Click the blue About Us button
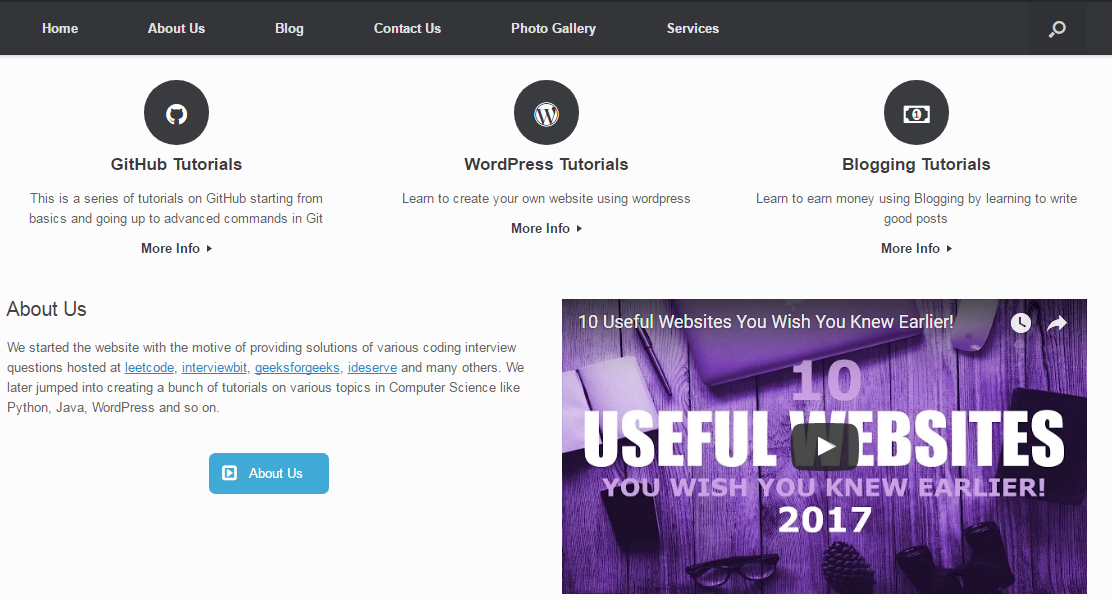Screen dimensions: 1112x600 point(269,473)
